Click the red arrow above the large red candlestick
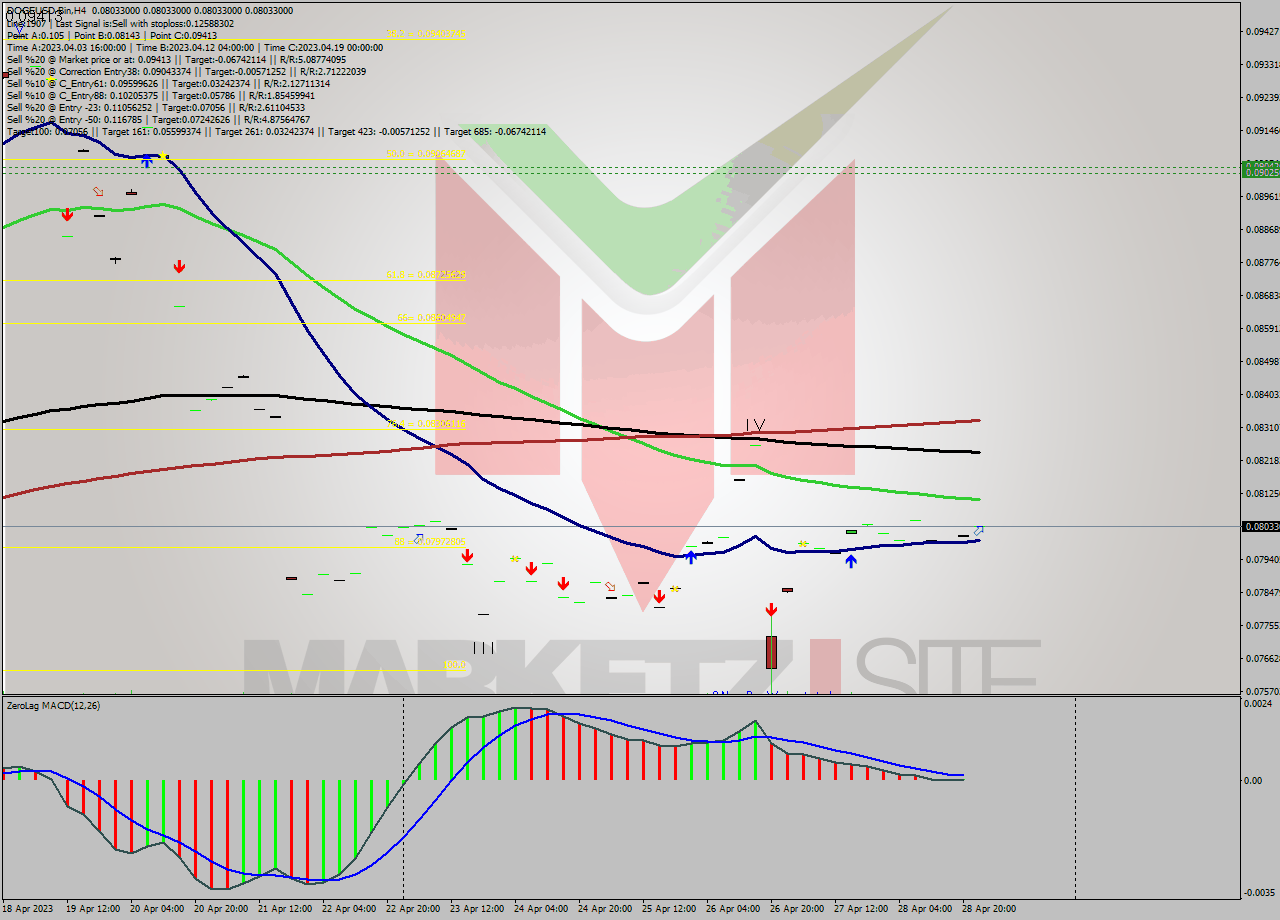 click(x=771, y=609)
